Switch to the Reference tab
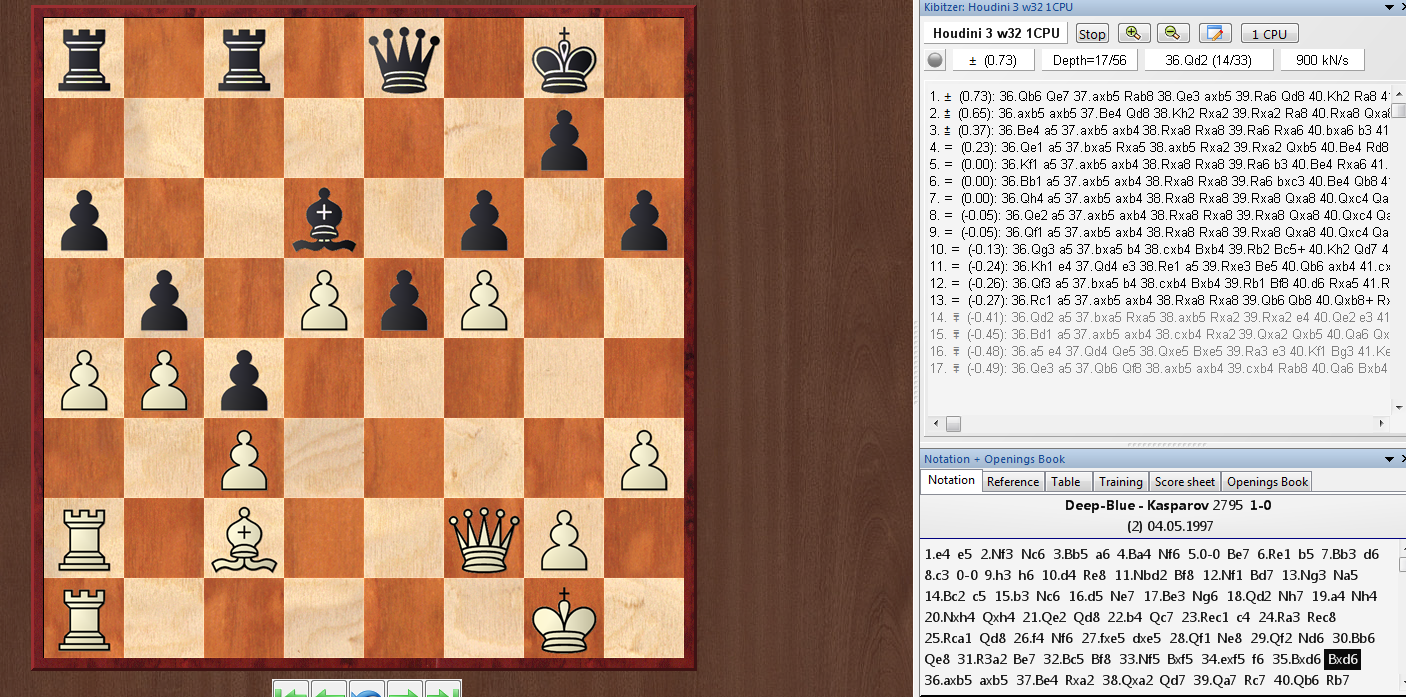The width and height of the screenshot is (1406, 697). [1012, 482]
